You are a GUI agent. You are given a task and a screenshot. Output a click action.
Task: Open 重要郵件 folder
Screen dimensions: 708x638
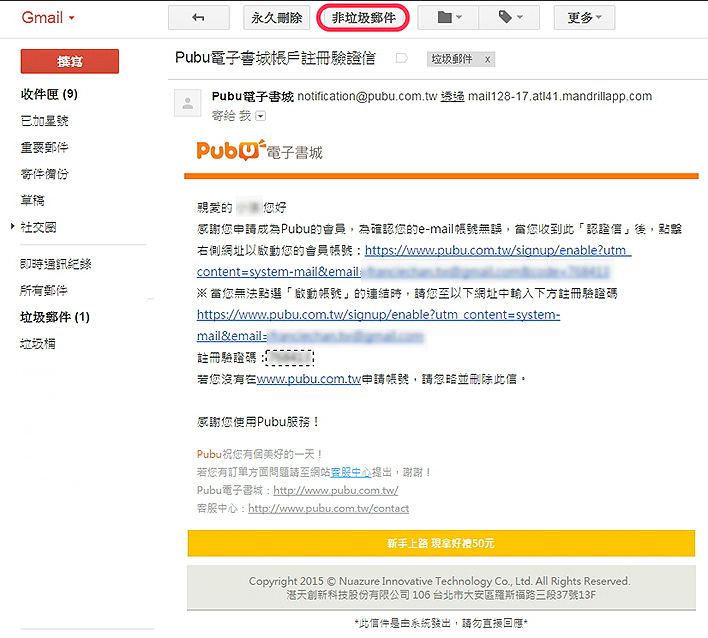pyautogui.click(x=44, y=147)
